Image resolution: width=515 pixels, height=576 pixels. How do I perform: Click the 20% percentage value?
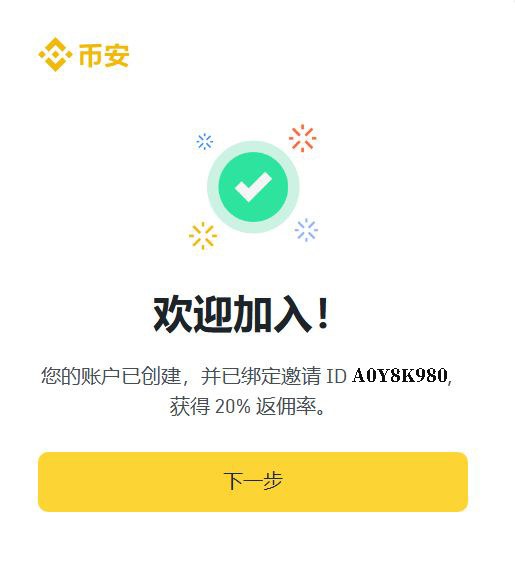click(x=233, y=407)
